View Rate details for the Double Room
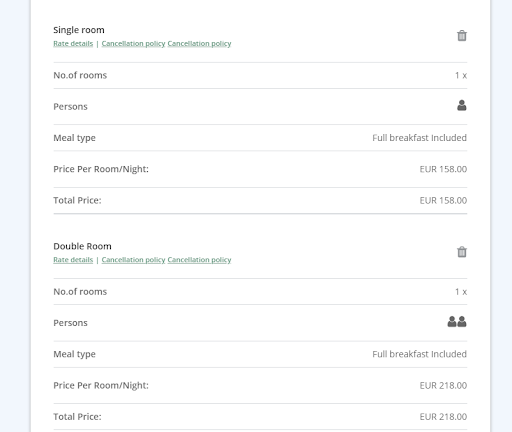The width and height of the screenshot is (512, 432). (x=73, y=260)
